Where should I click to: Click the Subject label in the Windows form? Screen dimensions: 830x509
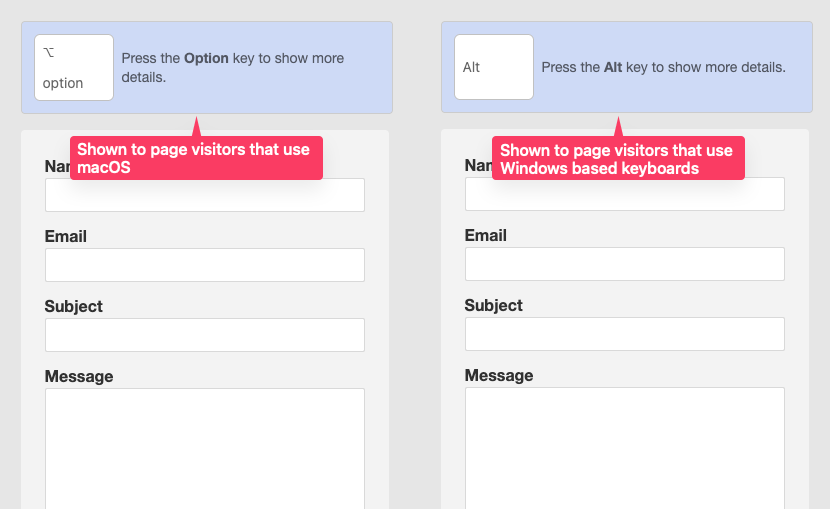[x=494, y=305]
